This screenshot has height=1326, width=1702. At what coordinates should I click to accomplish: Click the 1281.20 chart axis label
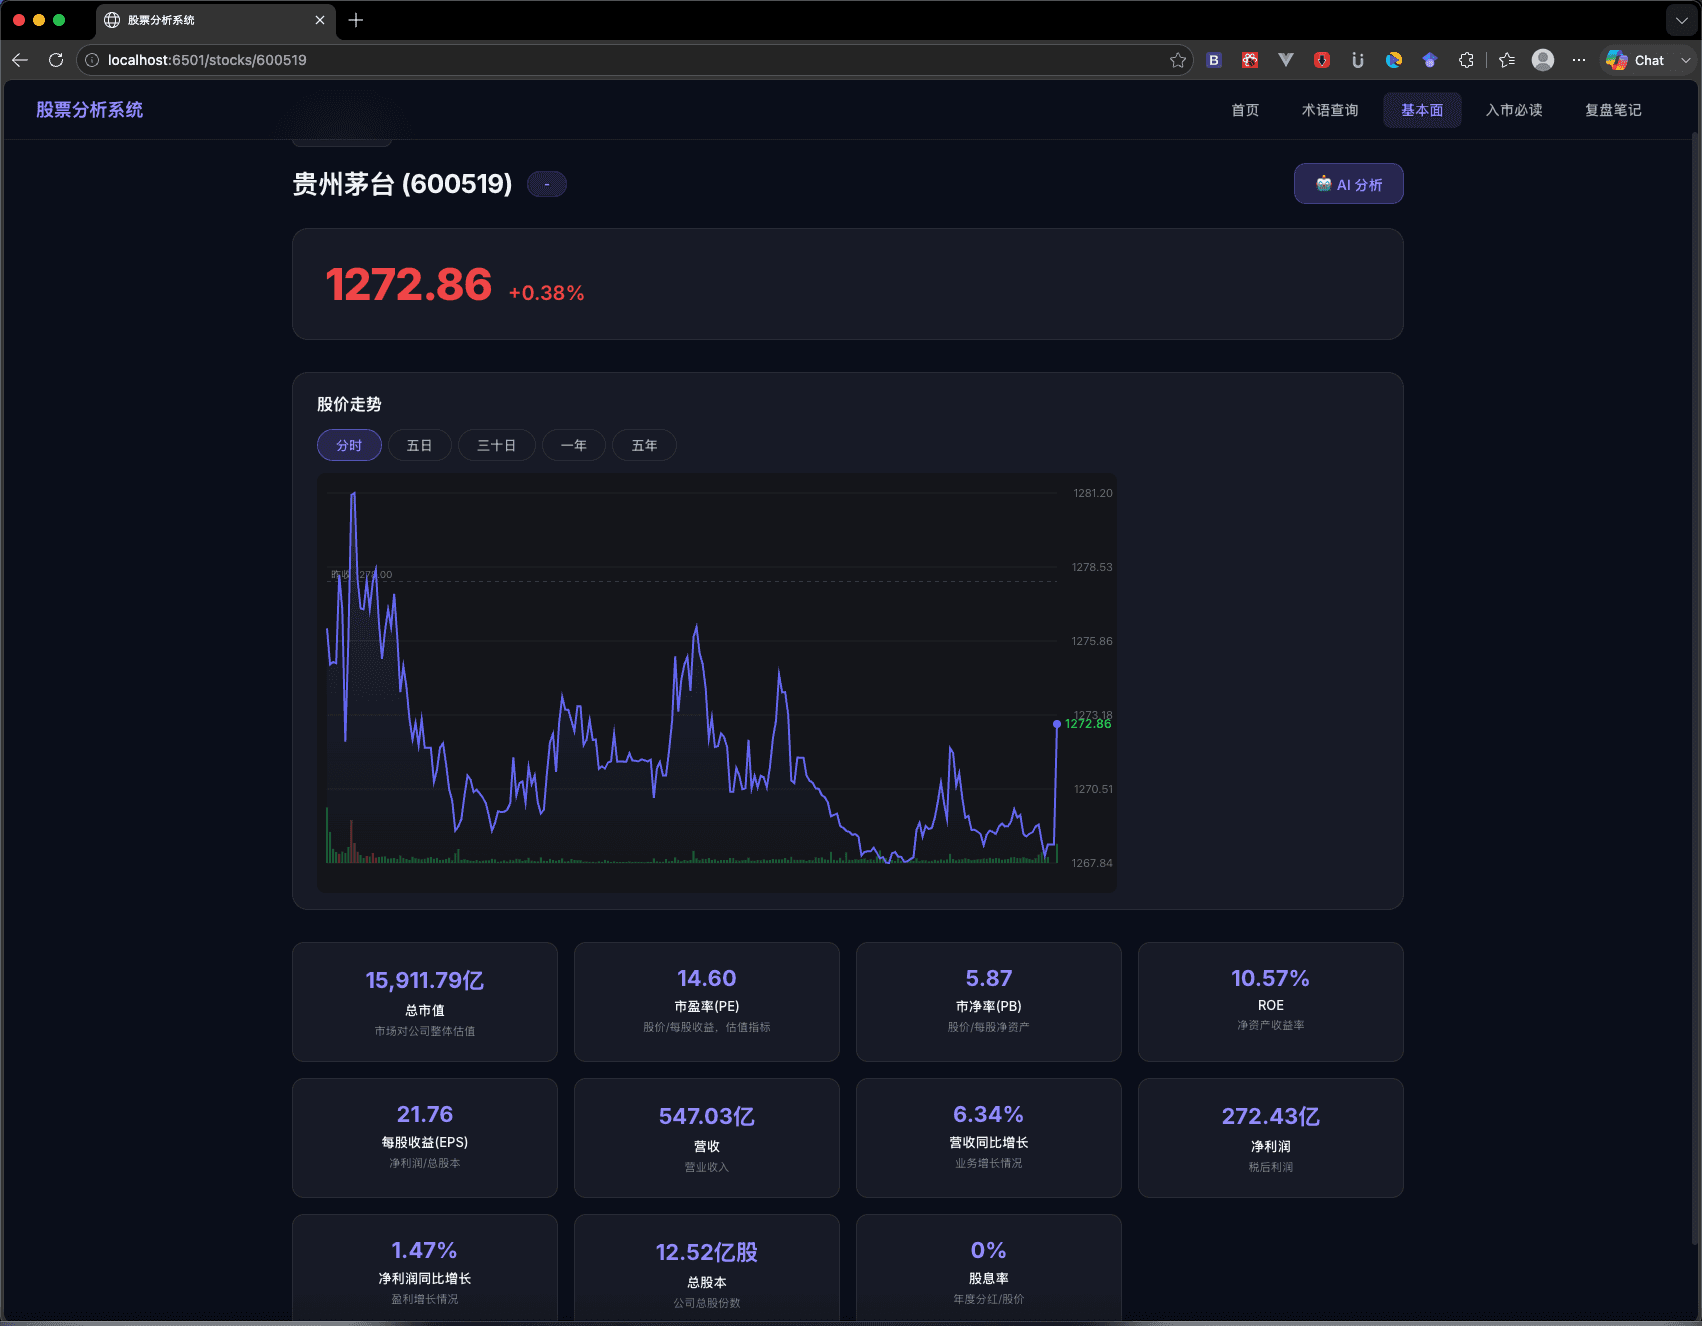(x=1093, y=493)
